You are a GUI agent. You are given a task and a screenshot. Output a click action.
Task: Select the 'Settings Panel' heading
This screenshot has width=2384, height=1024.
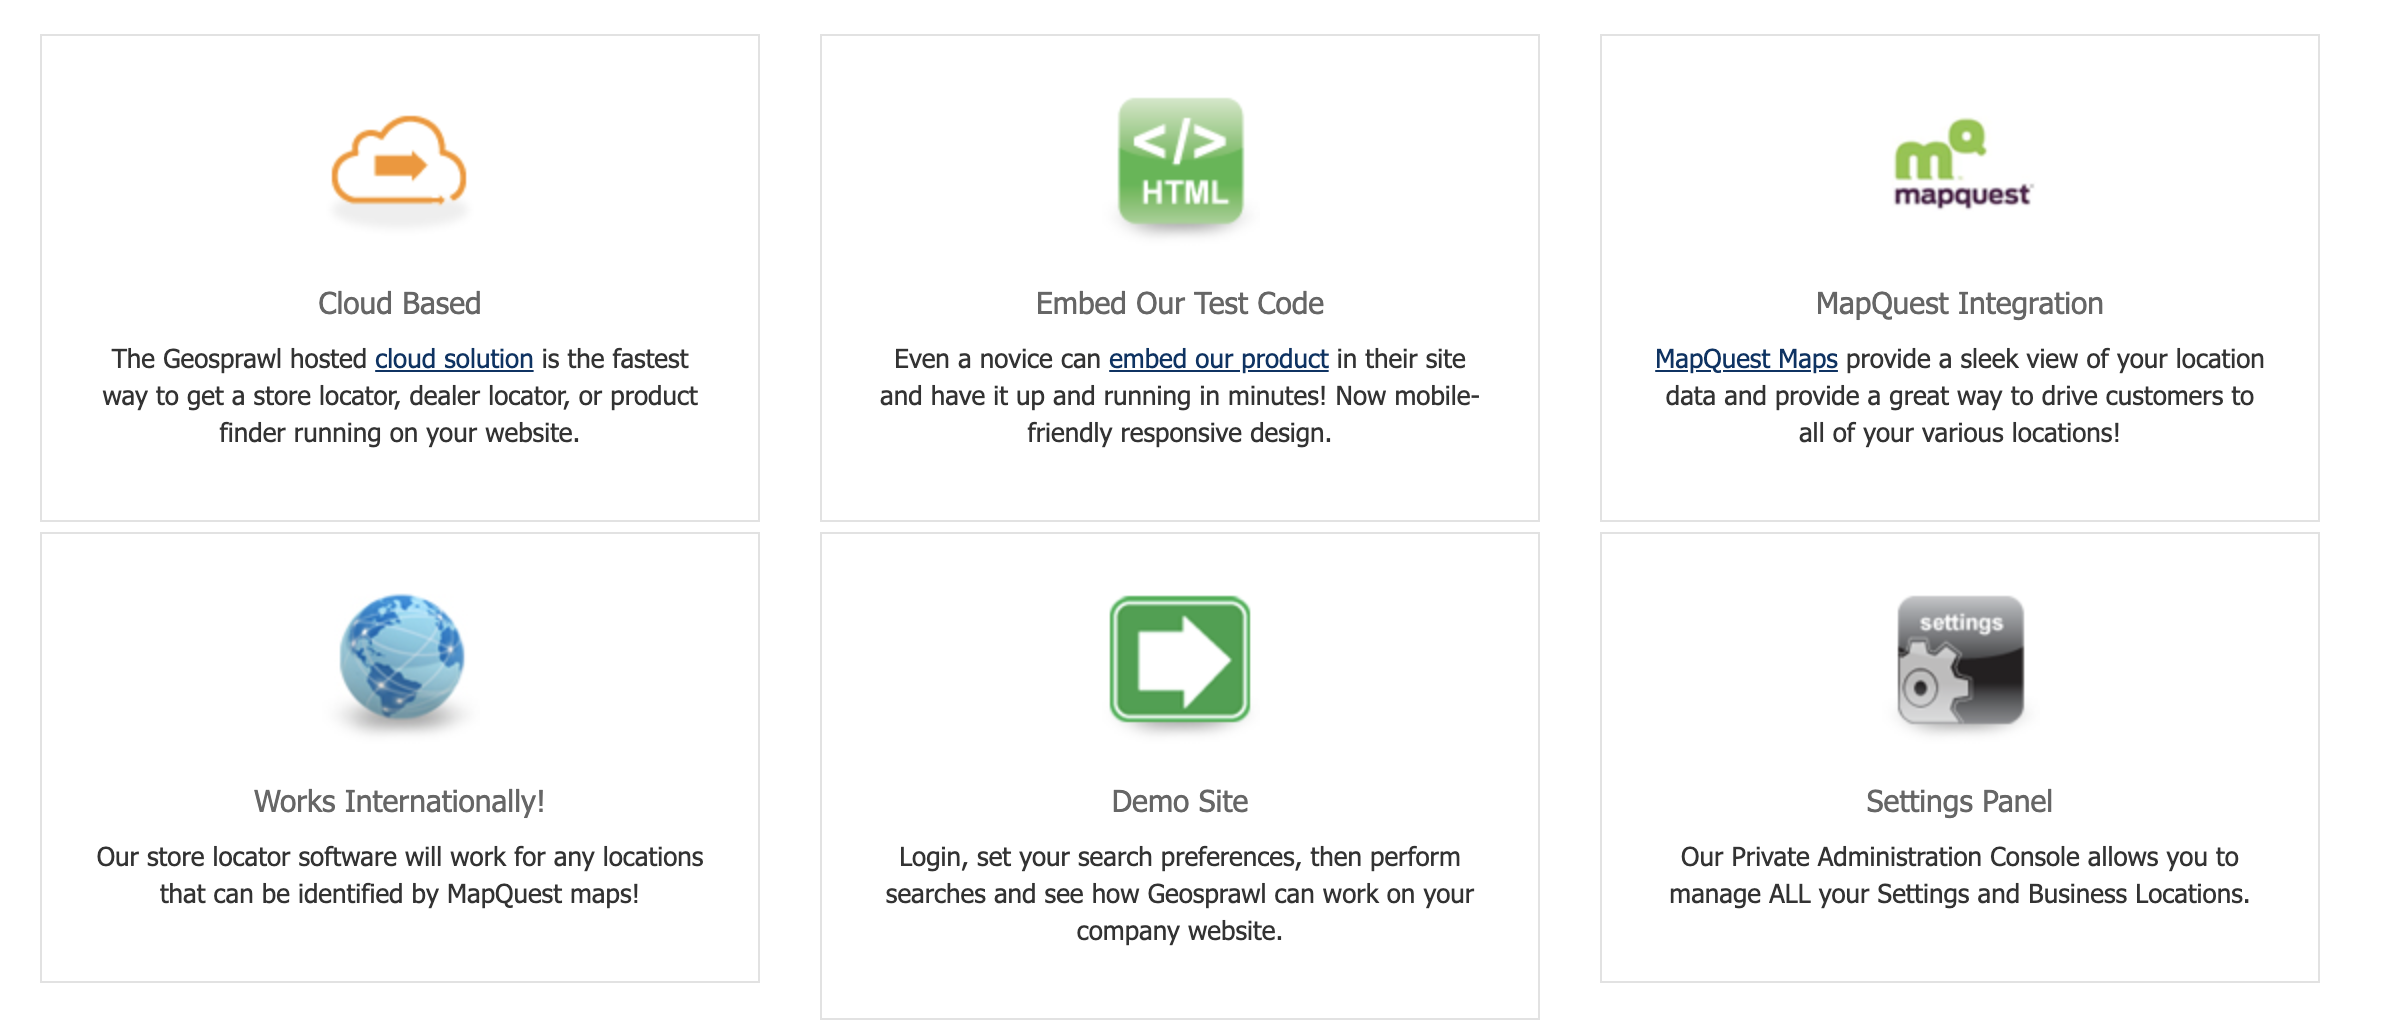[1959, 801]
